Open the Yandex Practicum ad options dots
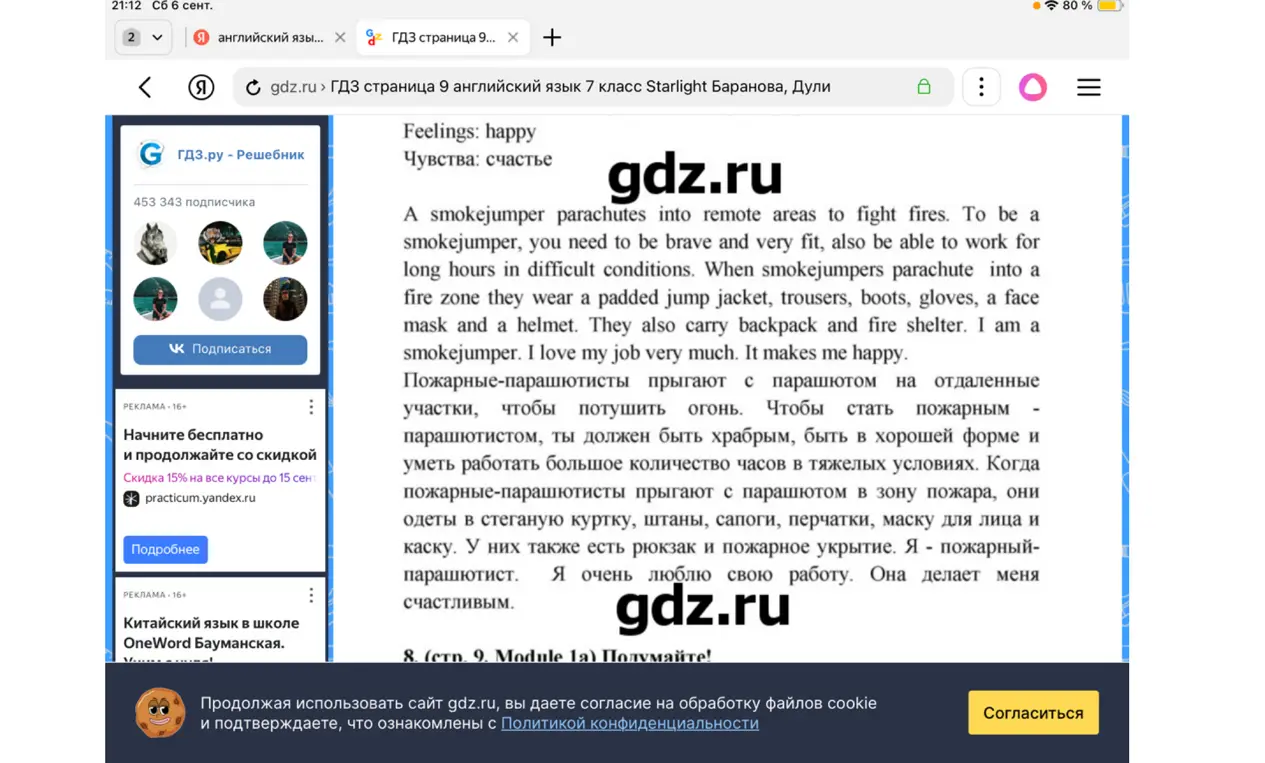The height and width of the screenshot is (763, 1265). pos(311,407)
